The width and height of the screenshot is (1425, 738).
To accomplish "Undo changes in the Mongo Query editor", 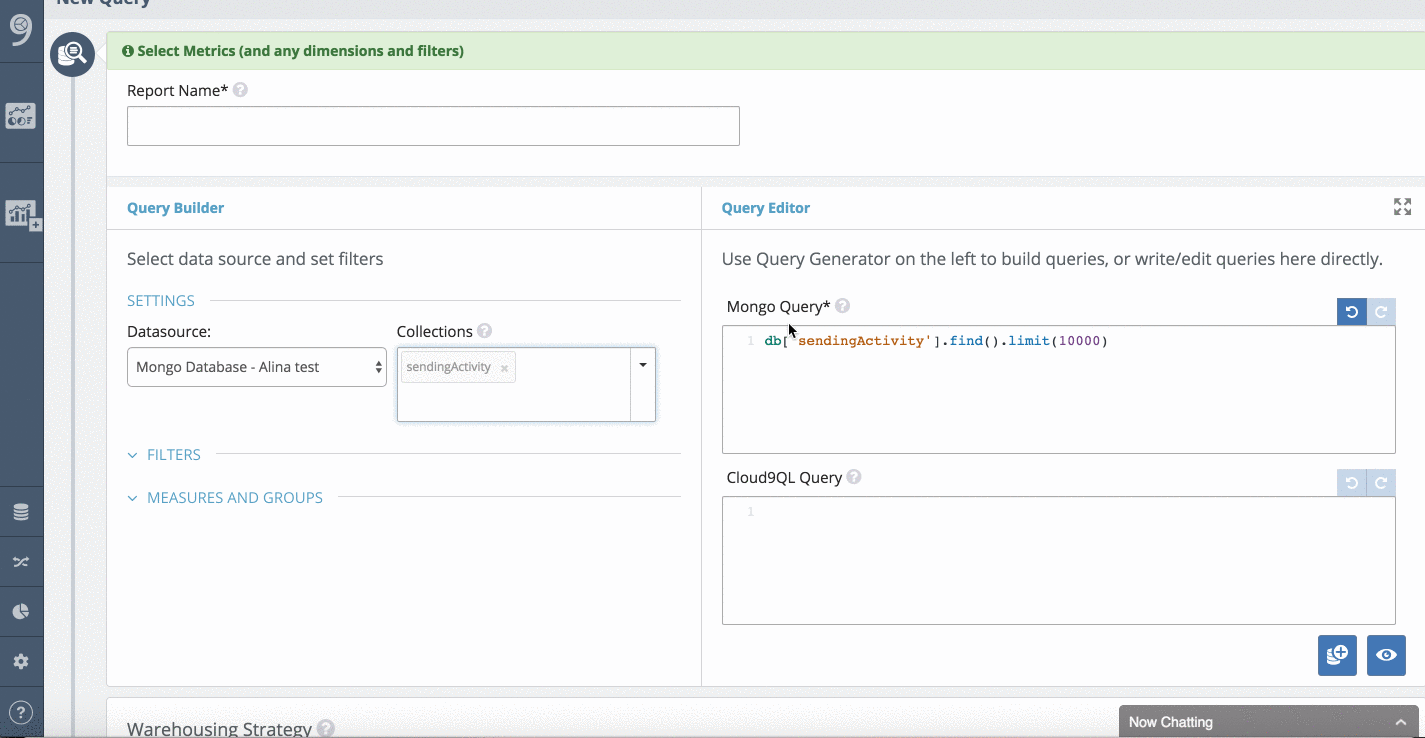I will pyautogui.click(x=1351, y=311).
